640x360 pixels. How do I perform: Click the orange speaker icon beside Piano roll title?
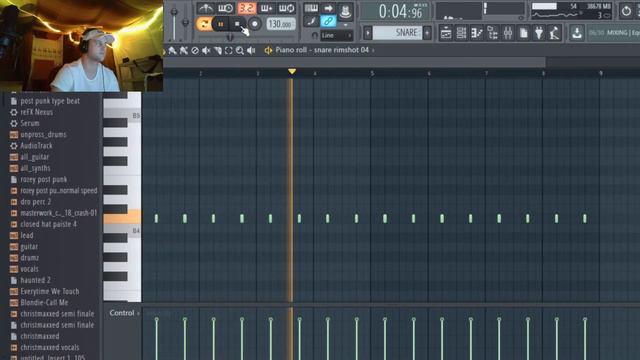click(268, 50)
